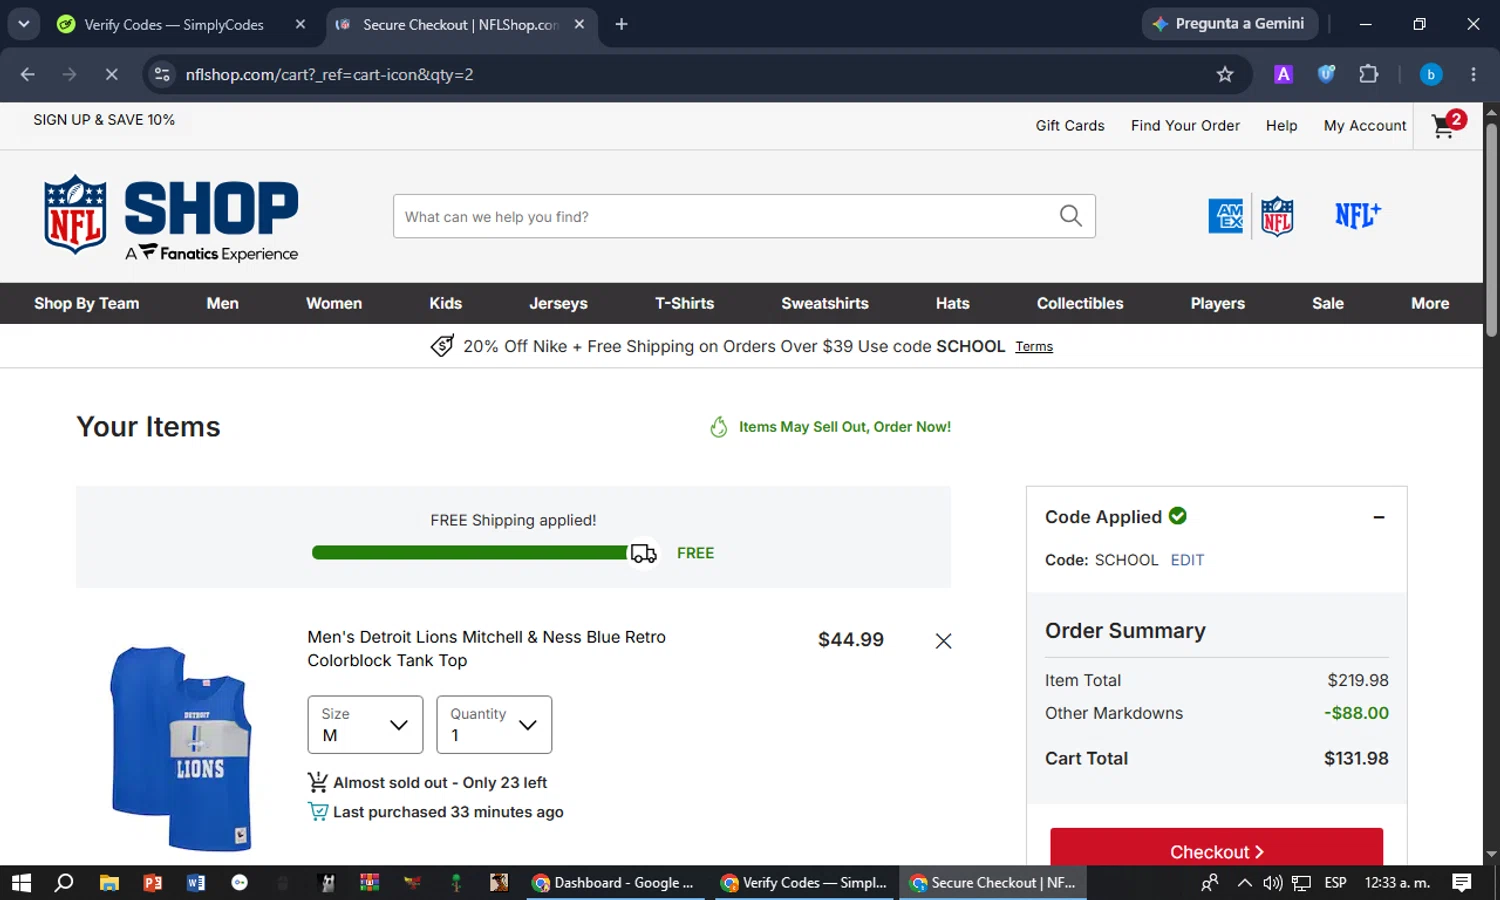
Task: Click the Pregunta a Gemini button
Action: (x=1230, y=24)
